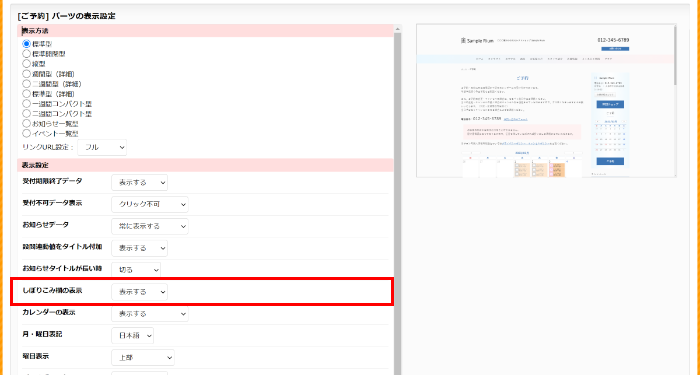Image resolution: width=700 pixels, height=375 pixels.
Task: Expand the お知らせデータ dropdown
Action: click(x=150, y=226)
